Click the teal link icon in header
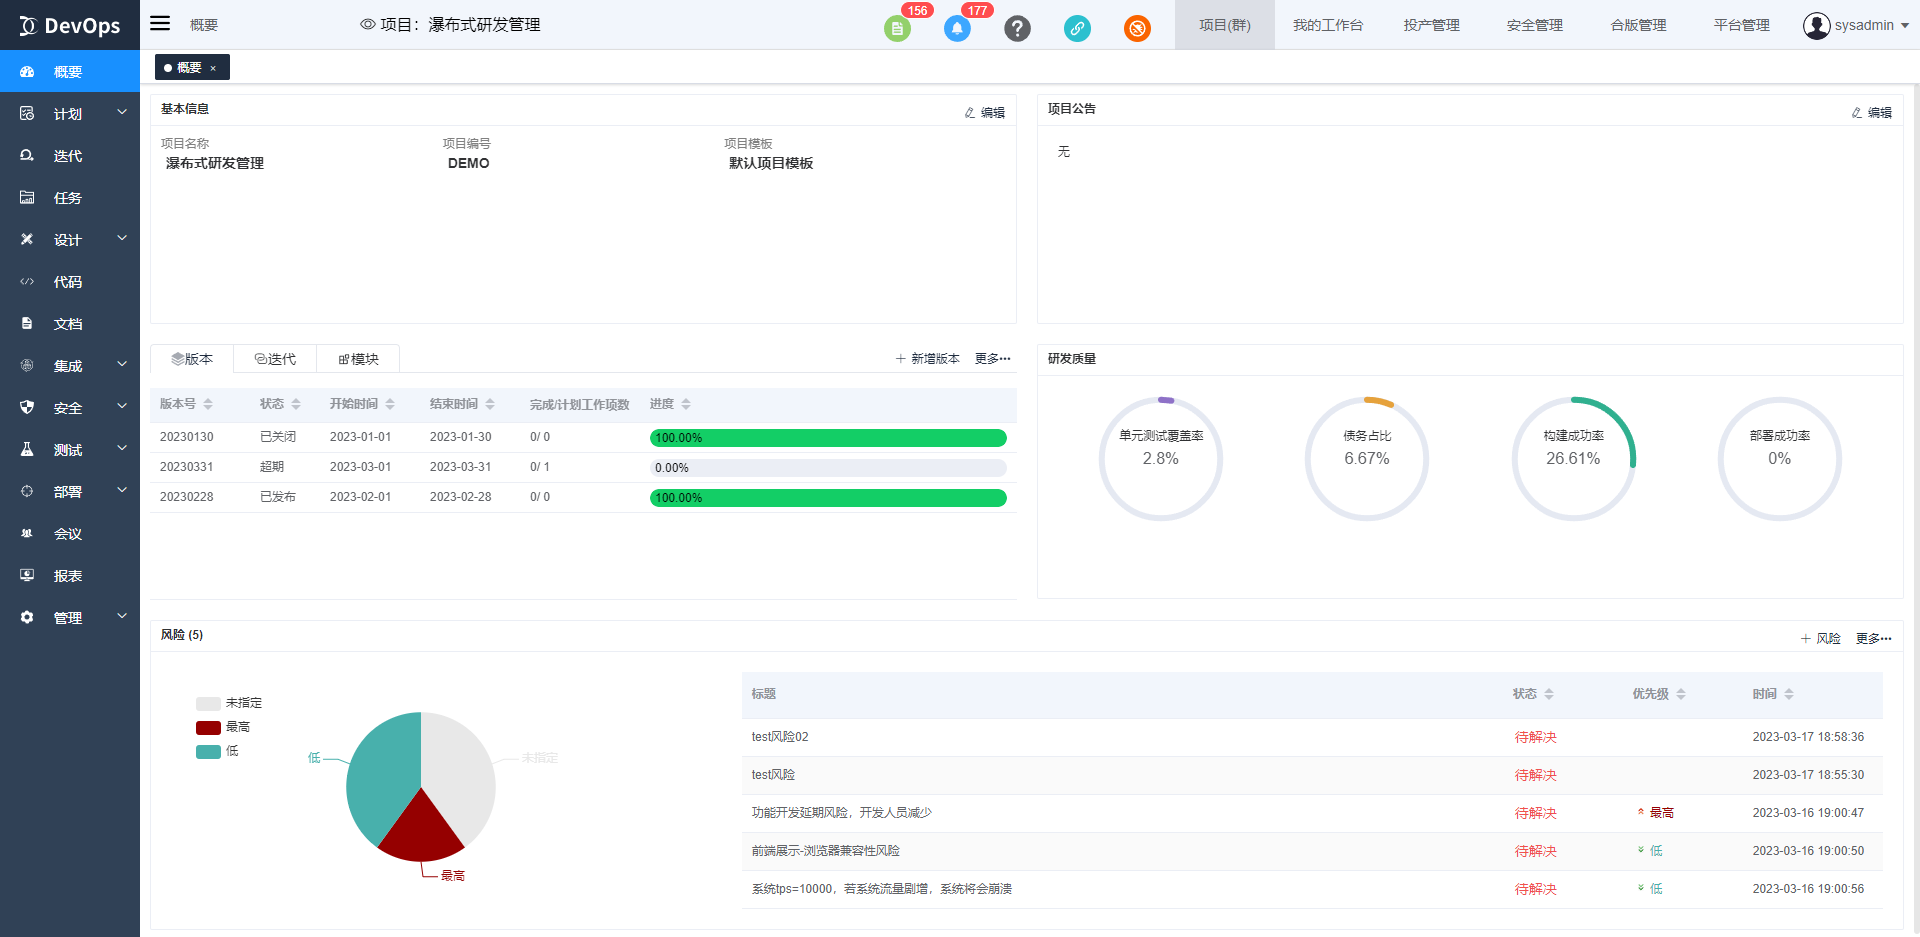The height and width of the screenshot is (937, 1920). point(1077,29)
